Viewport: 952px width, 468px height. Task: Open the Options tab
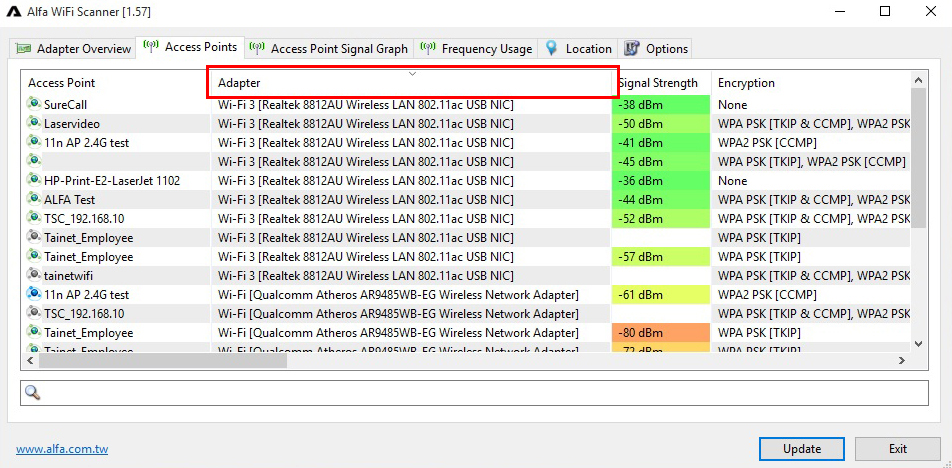point(656,48)
